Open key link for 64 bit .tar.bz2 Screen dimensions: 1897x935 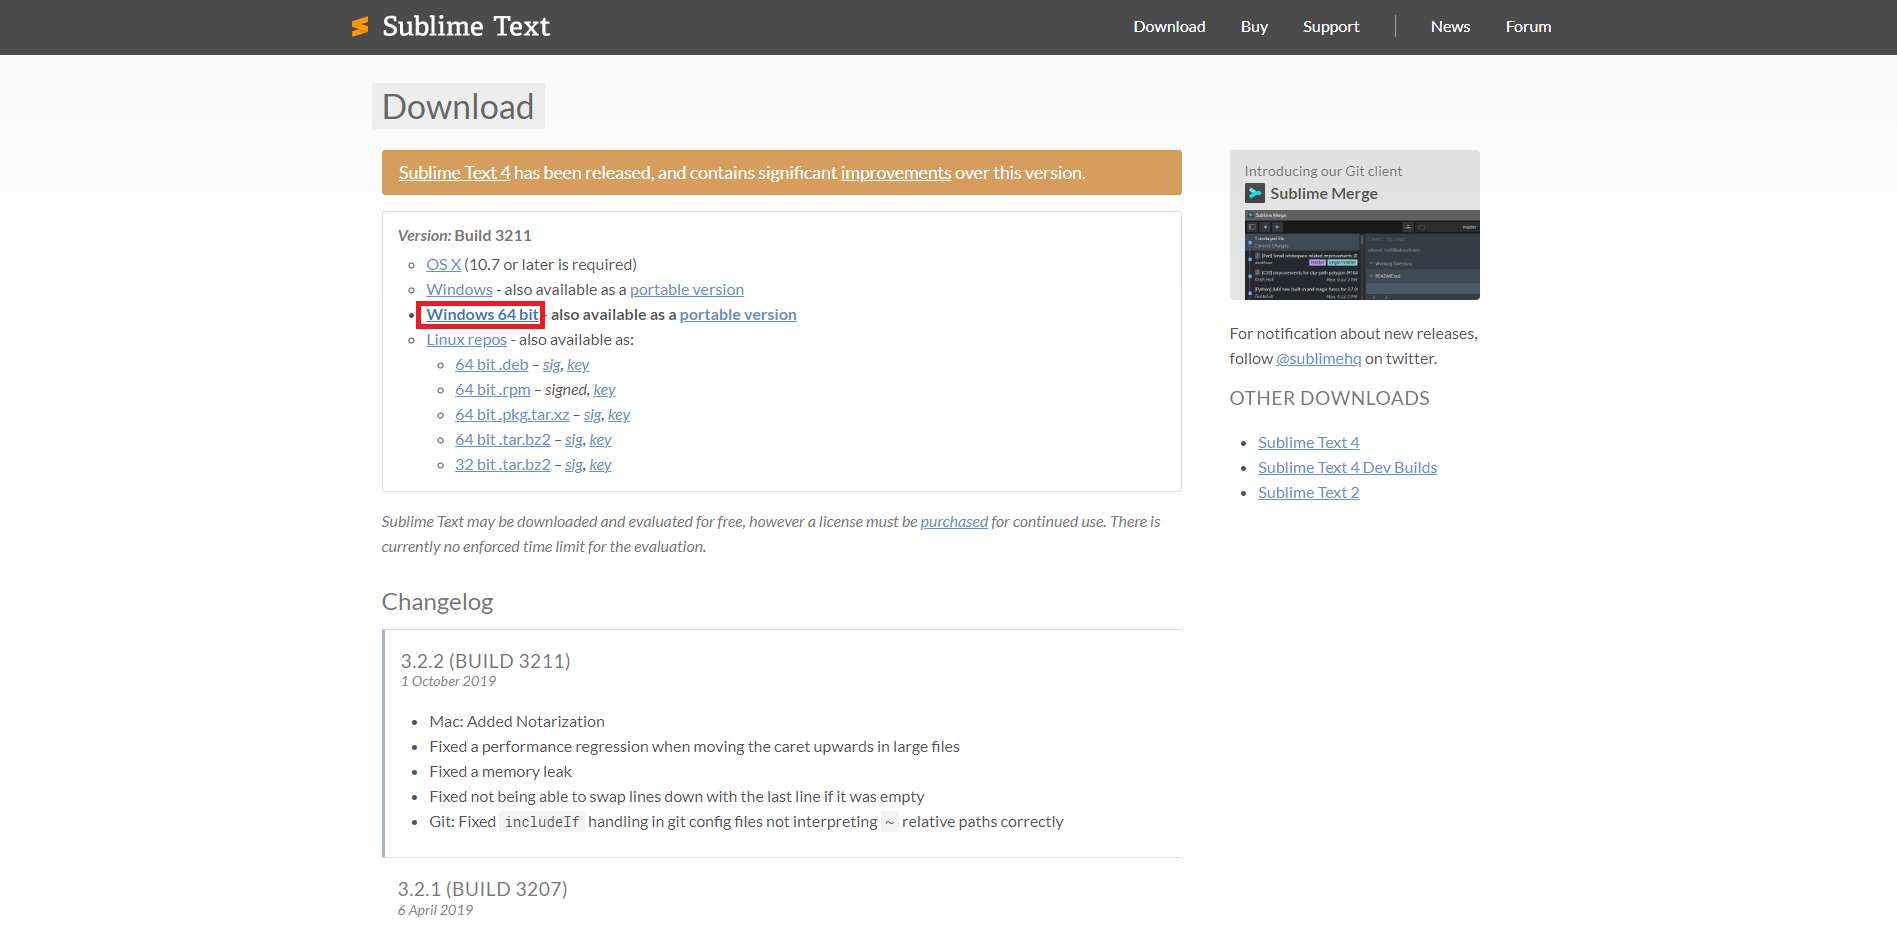point(600,440)
